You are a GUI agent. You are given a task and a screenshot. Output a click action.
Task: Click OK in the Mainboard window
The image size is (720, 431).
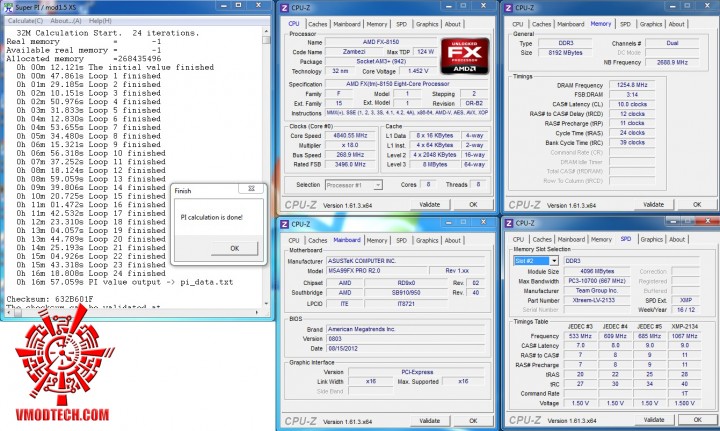[x=473, y=421]
